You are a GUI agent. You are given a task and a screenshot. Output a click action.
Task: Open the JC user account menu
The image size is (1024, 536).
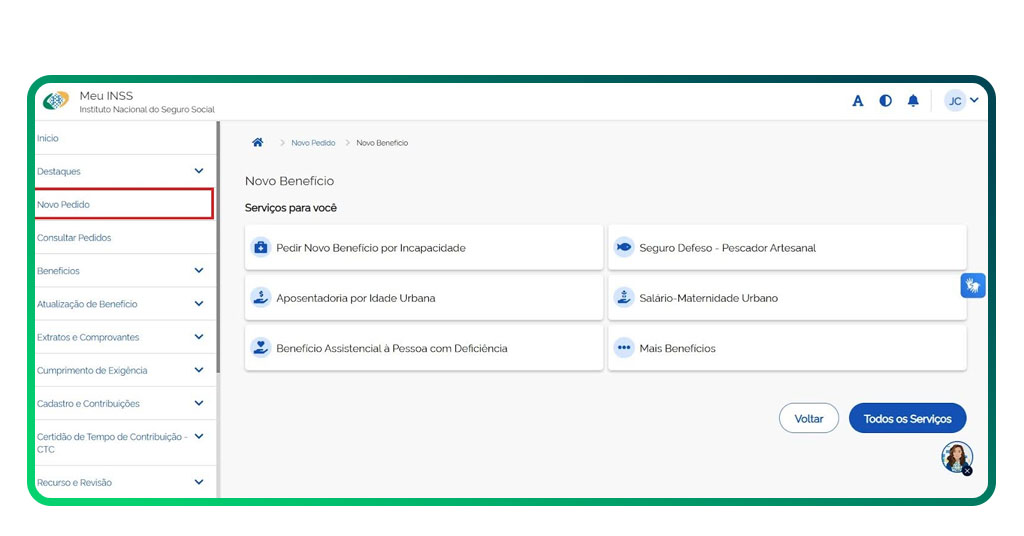point(962,101)
